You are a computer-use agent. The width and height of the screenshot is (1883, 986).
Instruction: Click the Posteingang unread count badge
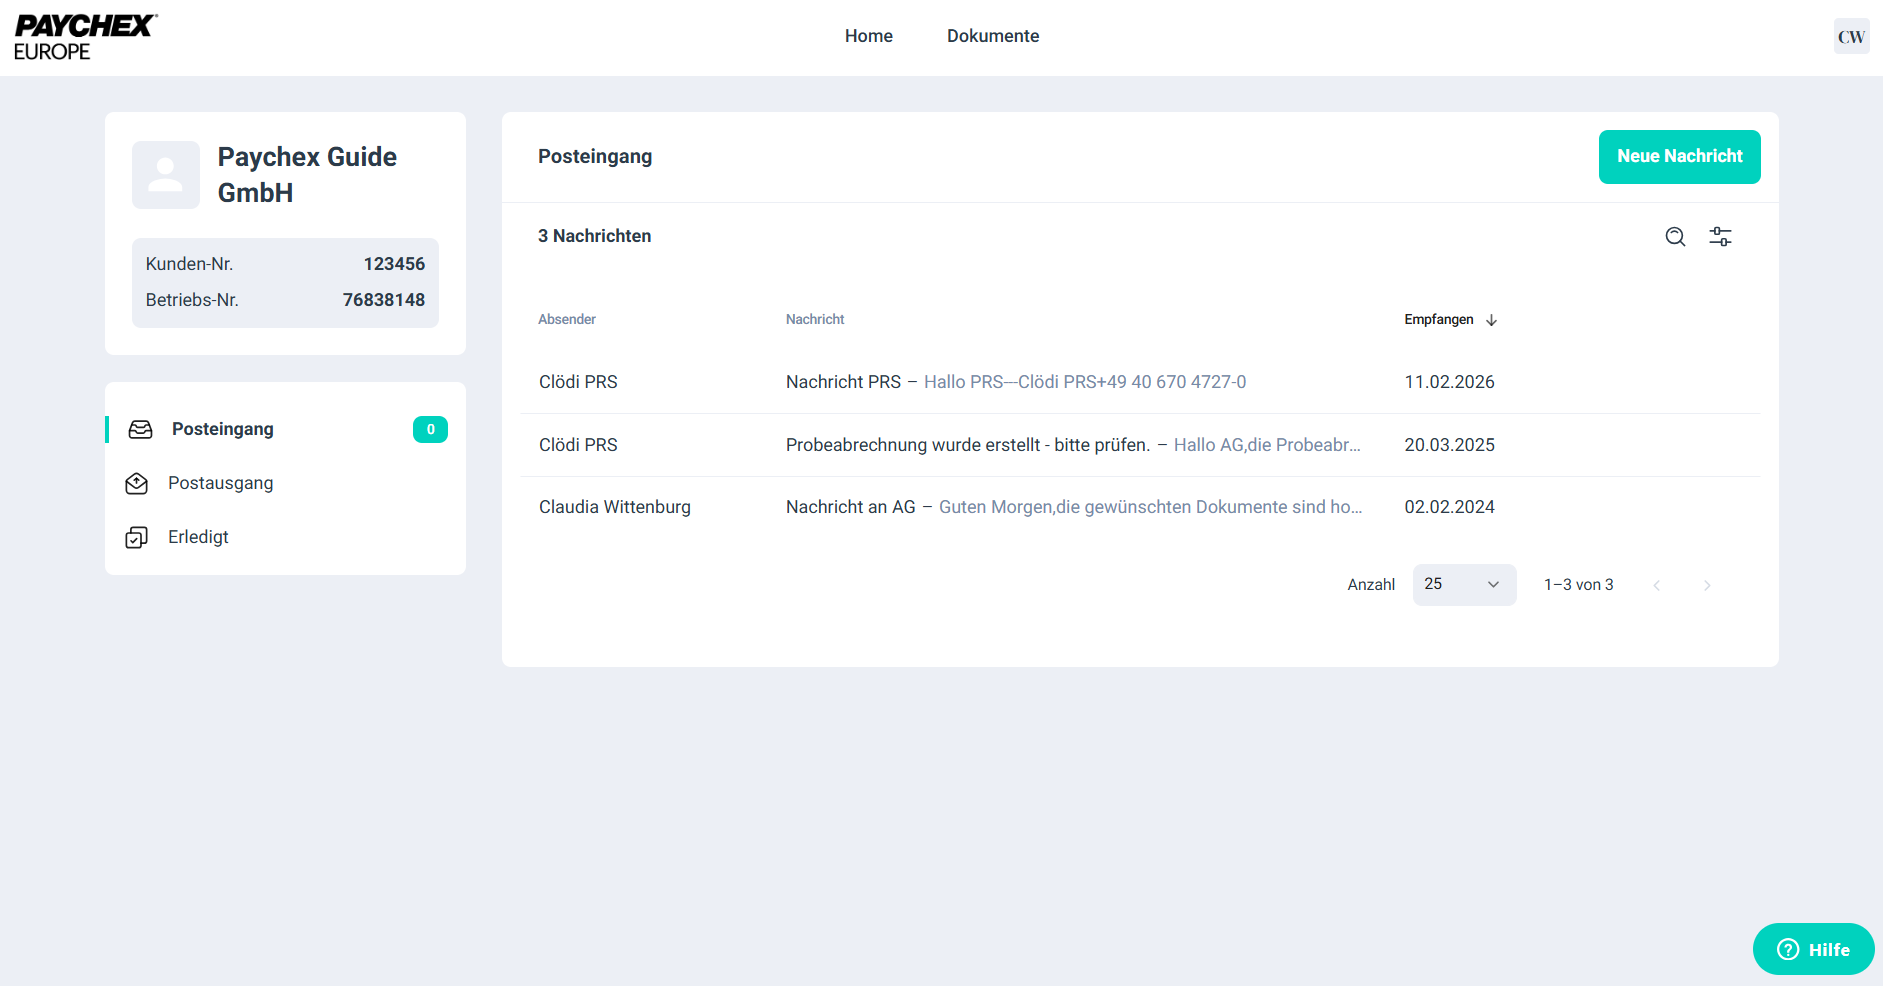coord(430,430)
